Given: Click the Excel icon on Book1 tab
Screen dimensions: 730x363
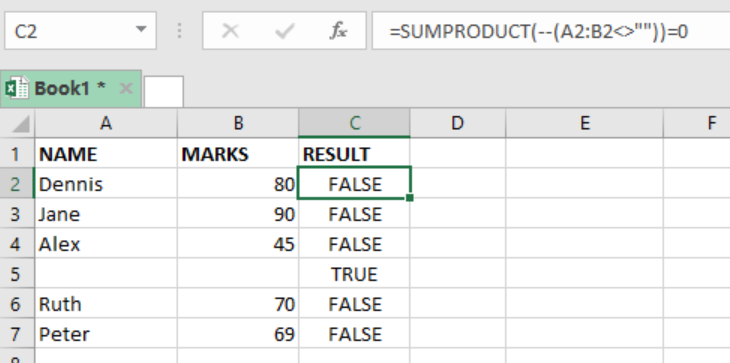Looking at the screenshot, I should pyautogui.click(x=17, y=88).
